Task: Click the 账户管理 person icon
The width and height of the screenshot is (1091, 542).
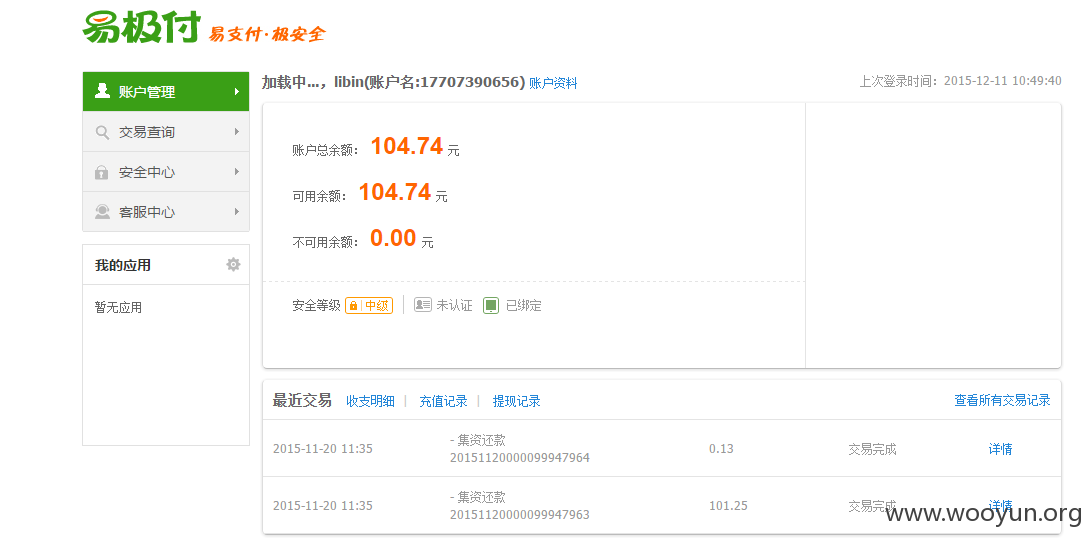Action: click(102, 91)
